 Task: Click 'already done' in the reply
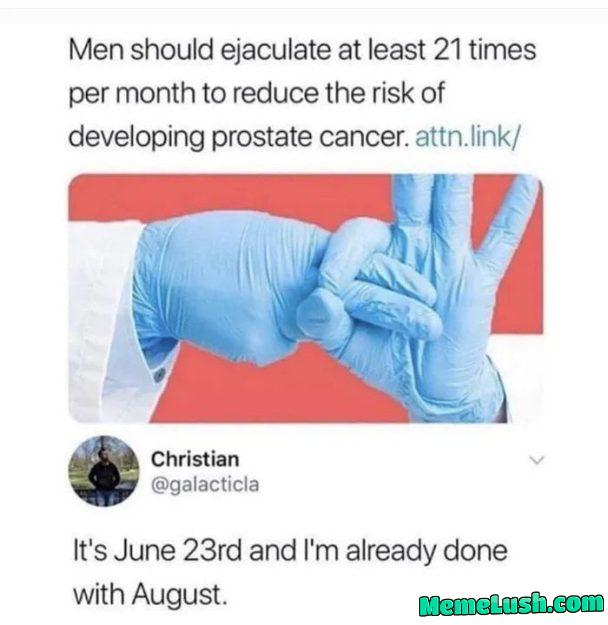pyautogui.click(x=427, y=552)
